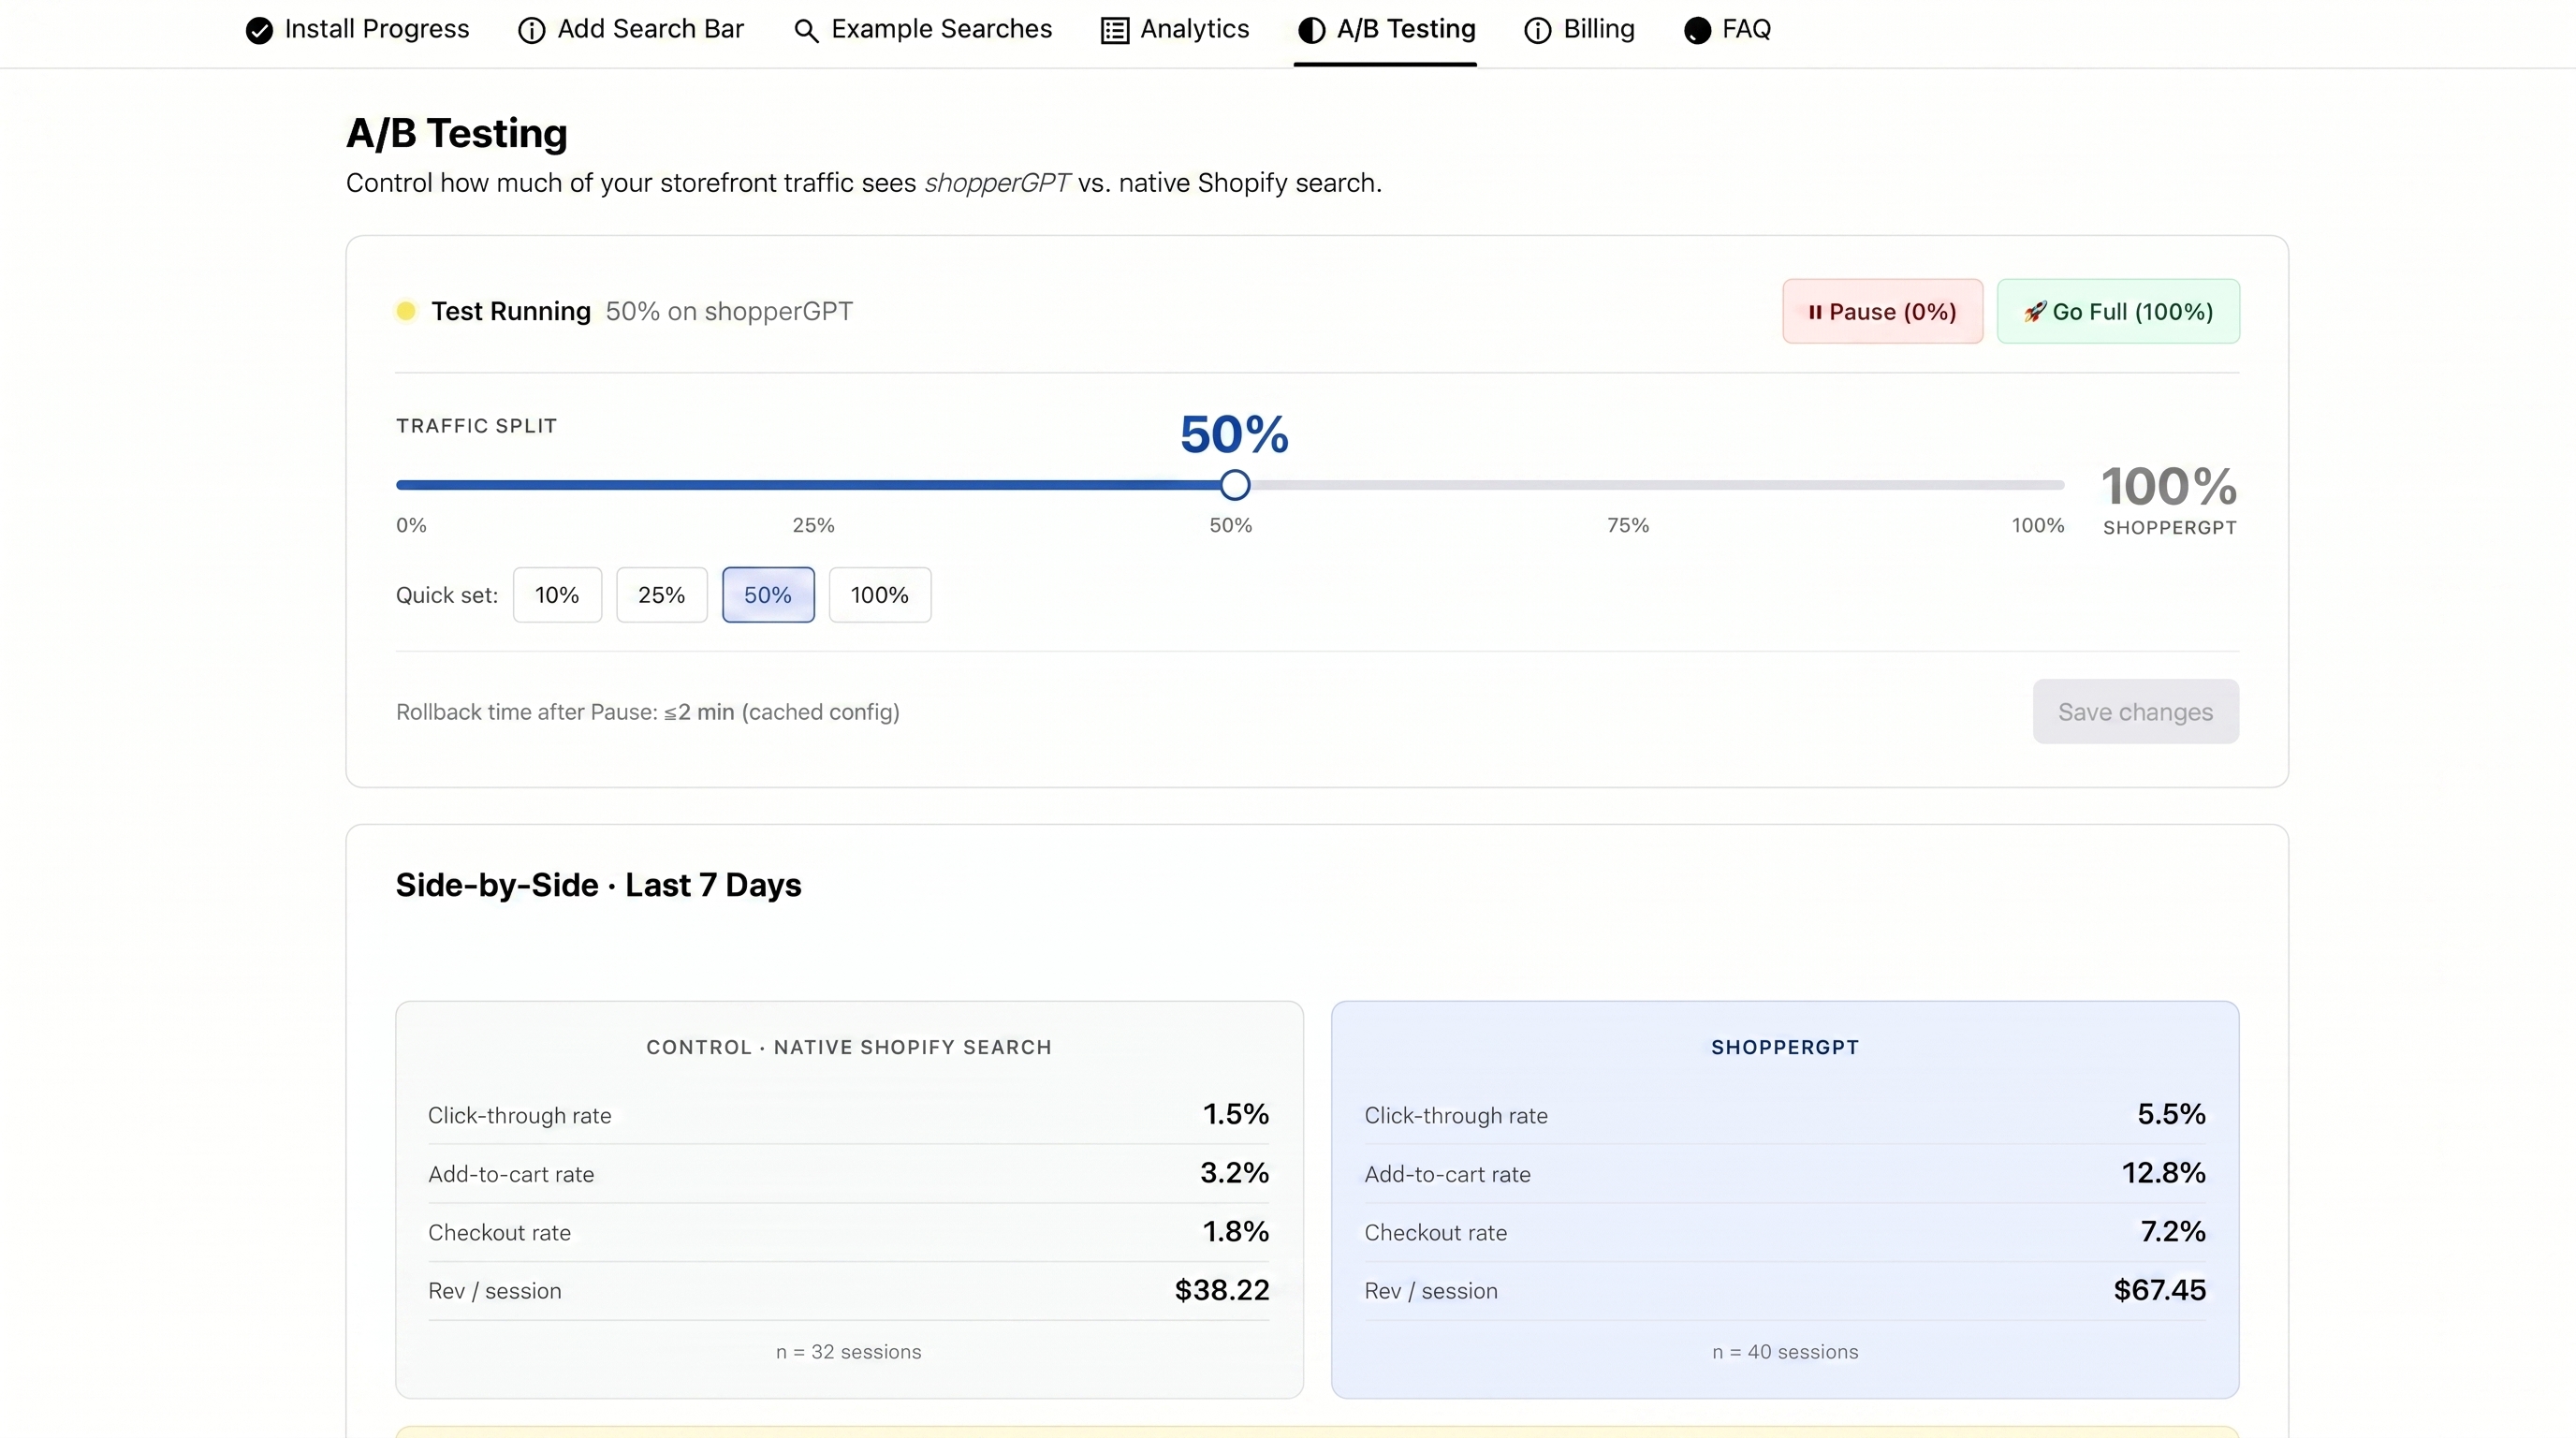Click the slider track at the 75% mark
The image size is (2576, 1438).
click(x=1648, y=485)
